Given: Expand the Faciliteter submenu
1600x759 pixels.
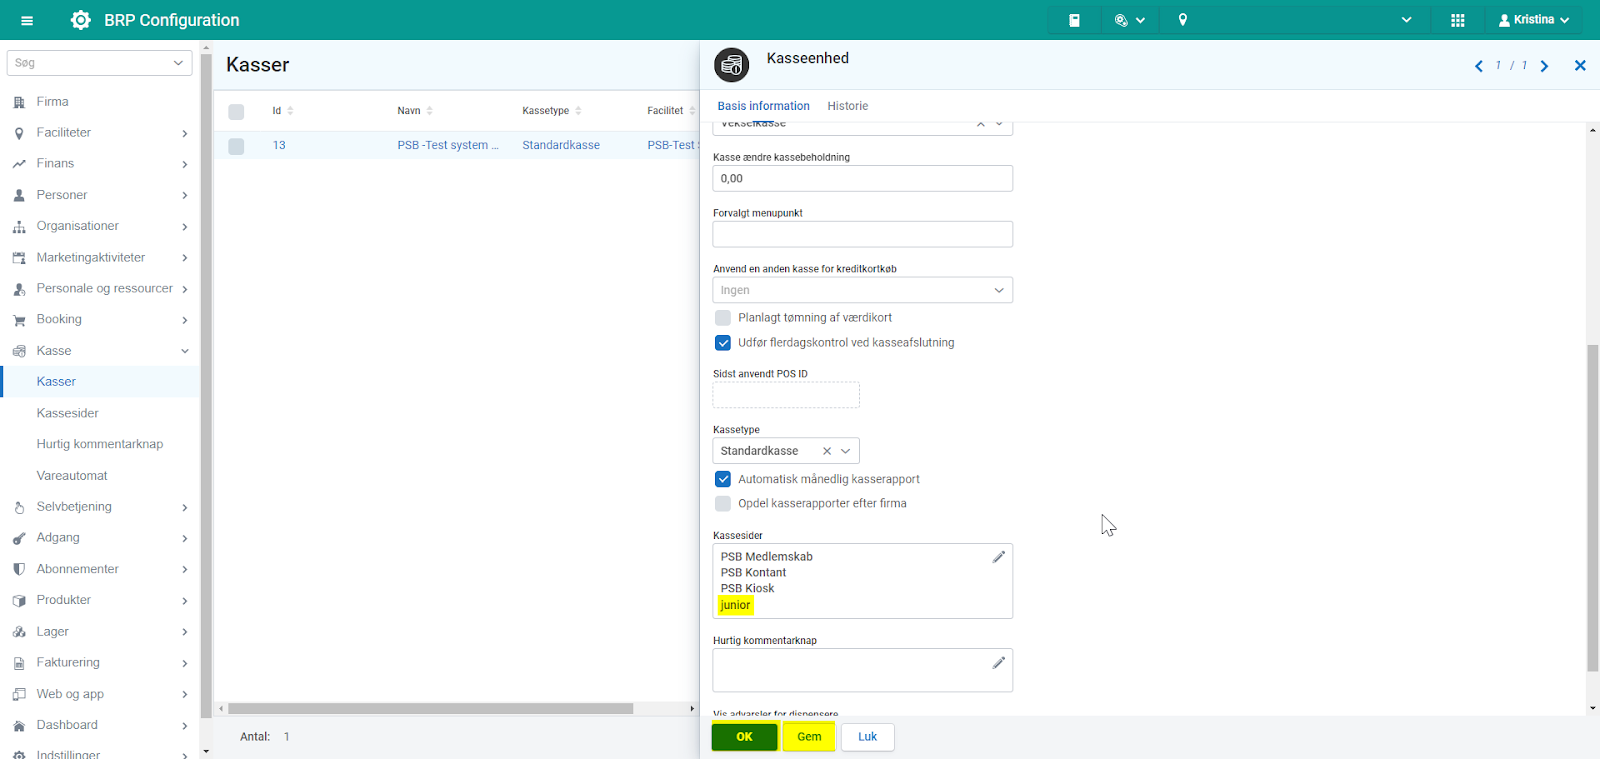Looking at the screenshot, I should click(185, 133).
